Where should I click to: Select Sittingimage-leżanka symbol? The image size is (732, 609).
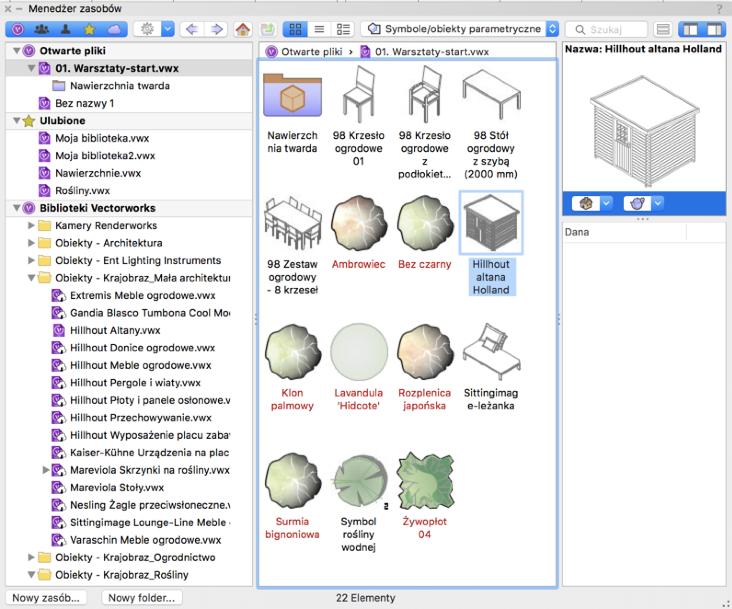(x=491, y=352)
